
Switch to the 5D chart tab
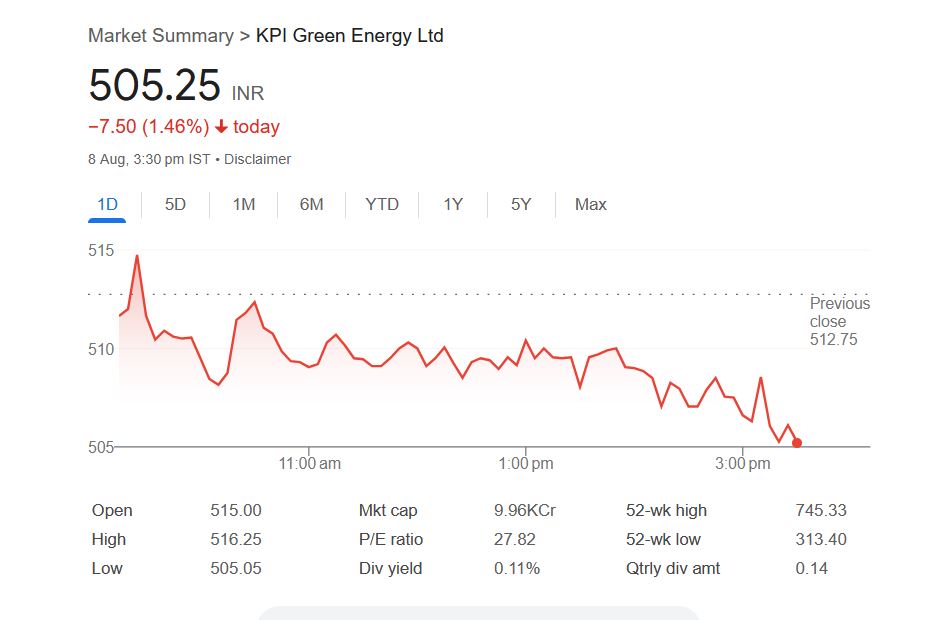(x=175, y=205)
